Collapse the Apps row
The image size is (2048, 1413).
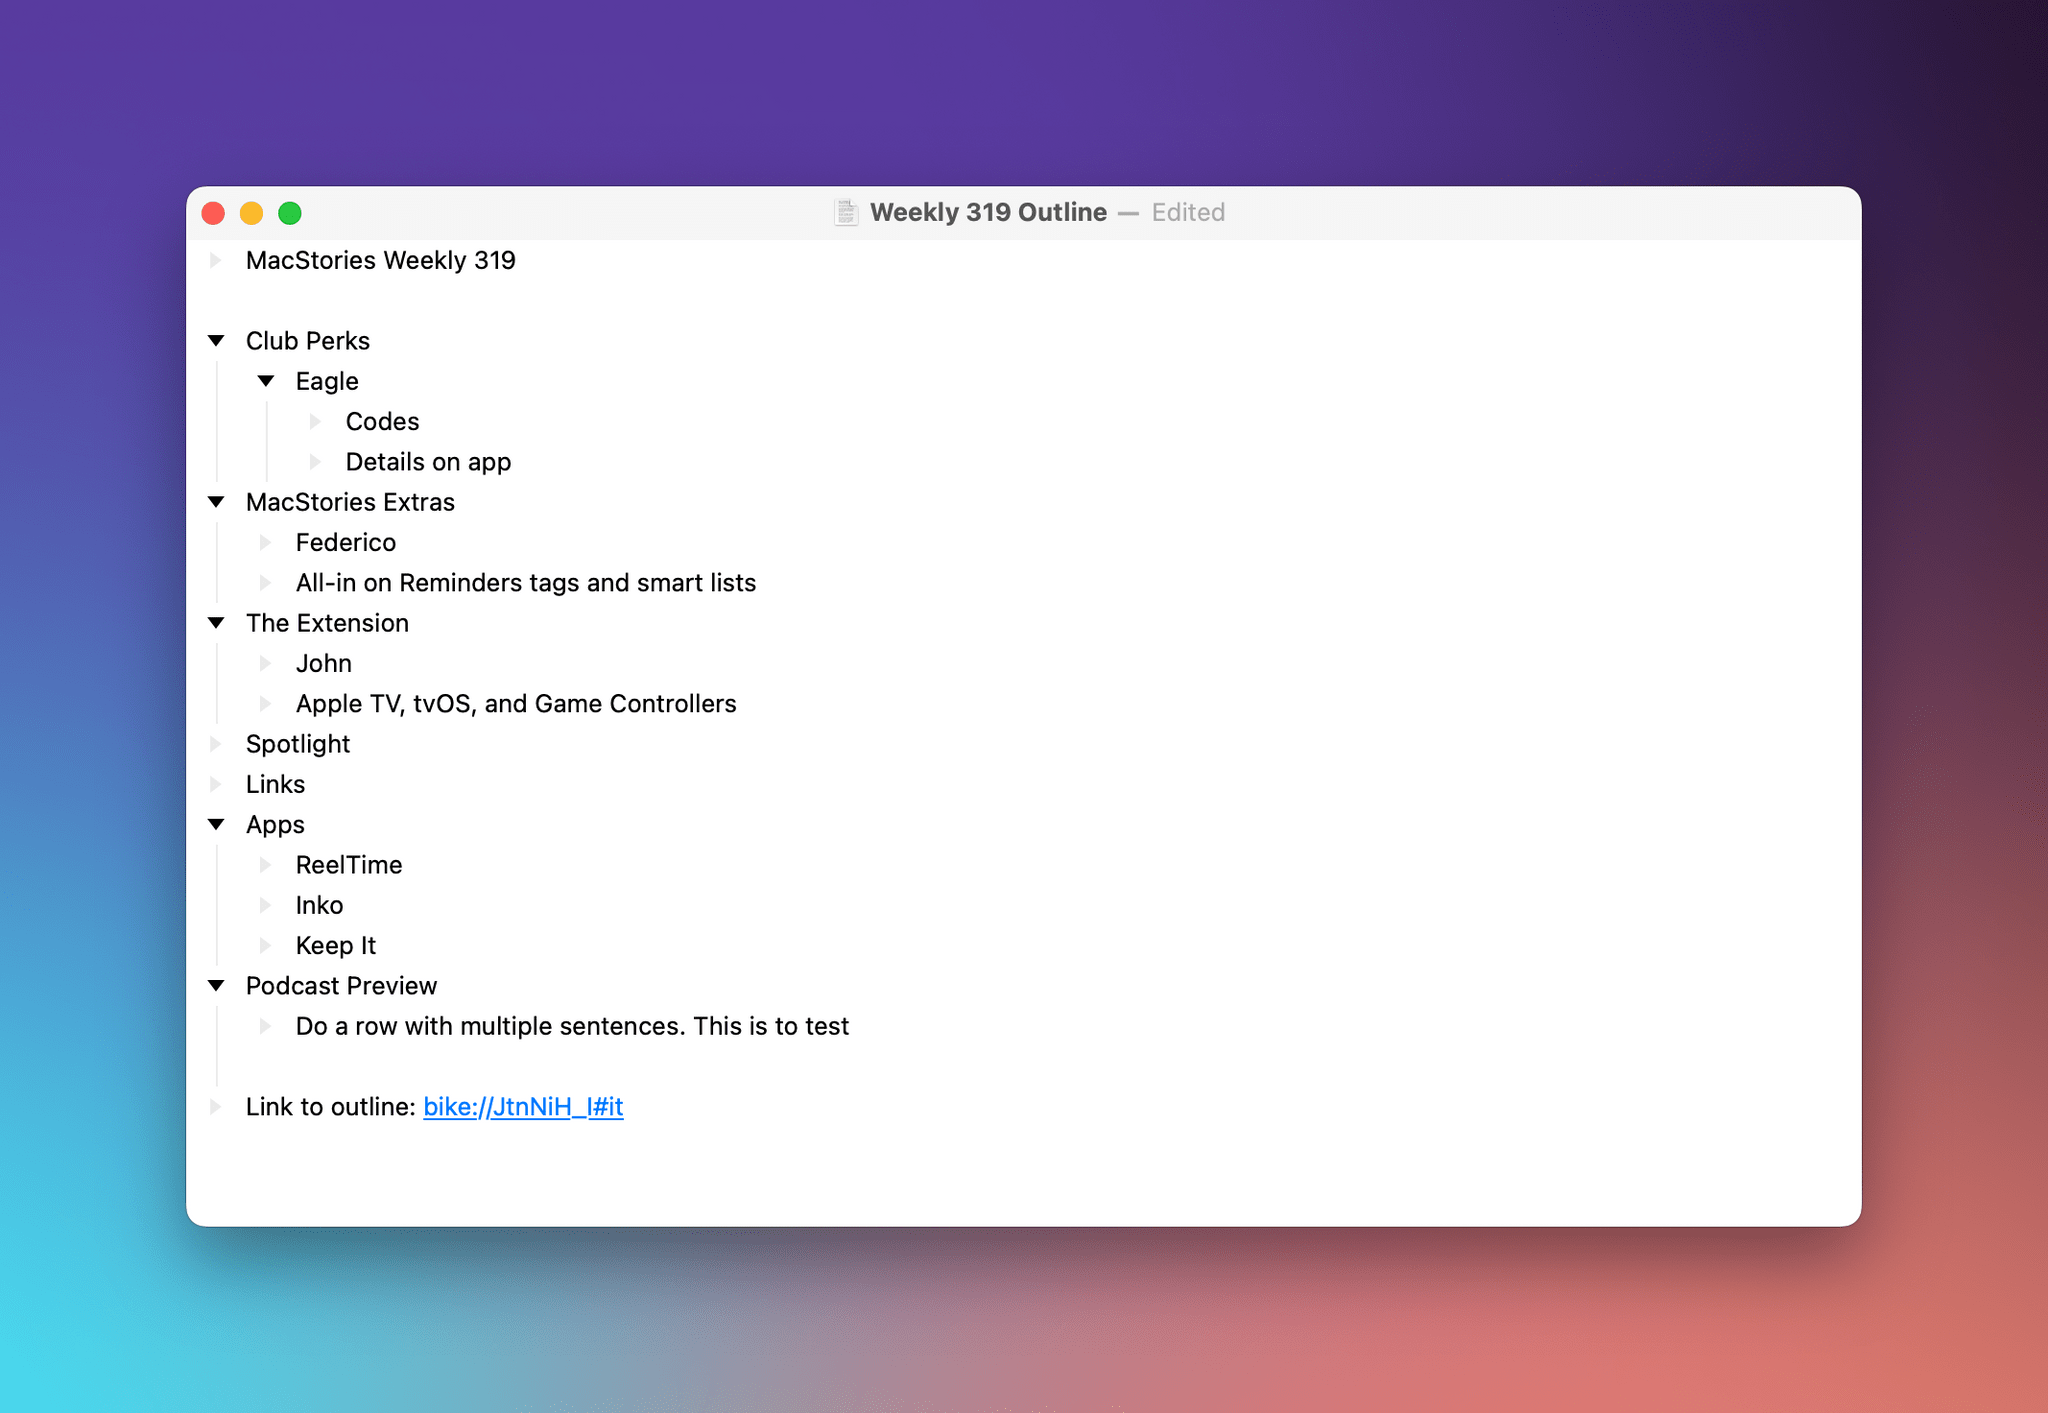point(216,825)
